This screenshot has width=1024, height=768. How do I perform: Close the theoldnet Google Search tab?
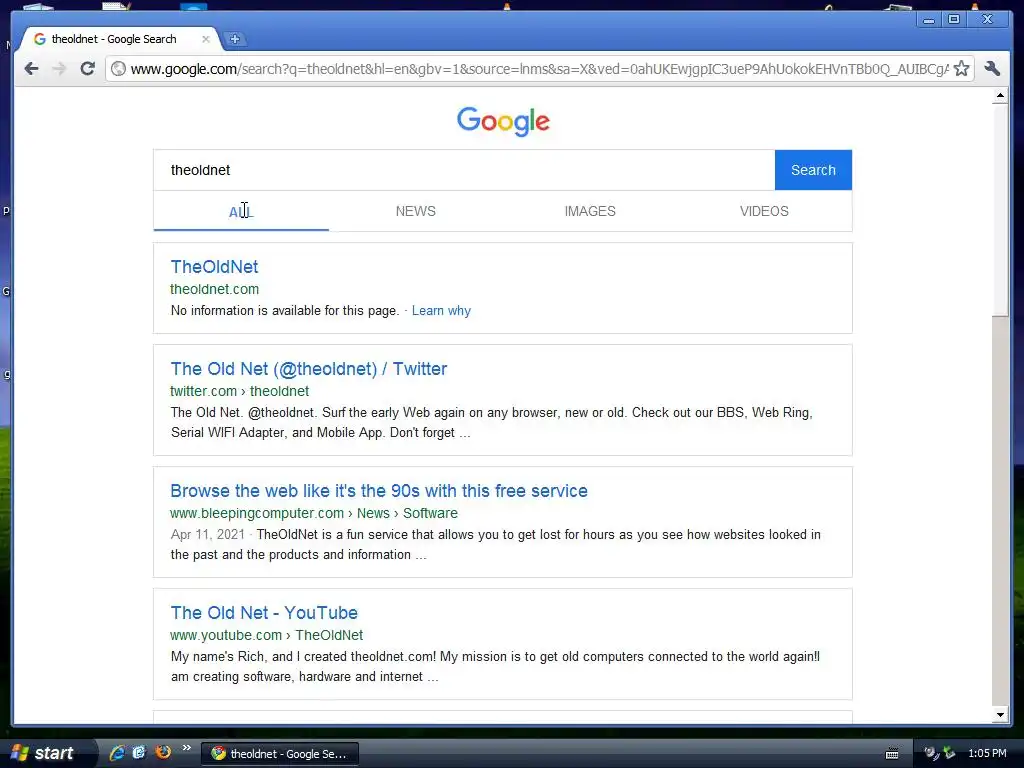206,39
